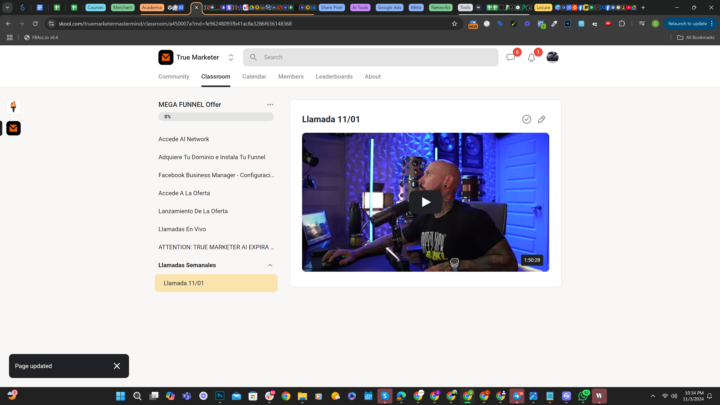Select the highlighted Llamada 11/01 lesson row

tap(216, 283)
